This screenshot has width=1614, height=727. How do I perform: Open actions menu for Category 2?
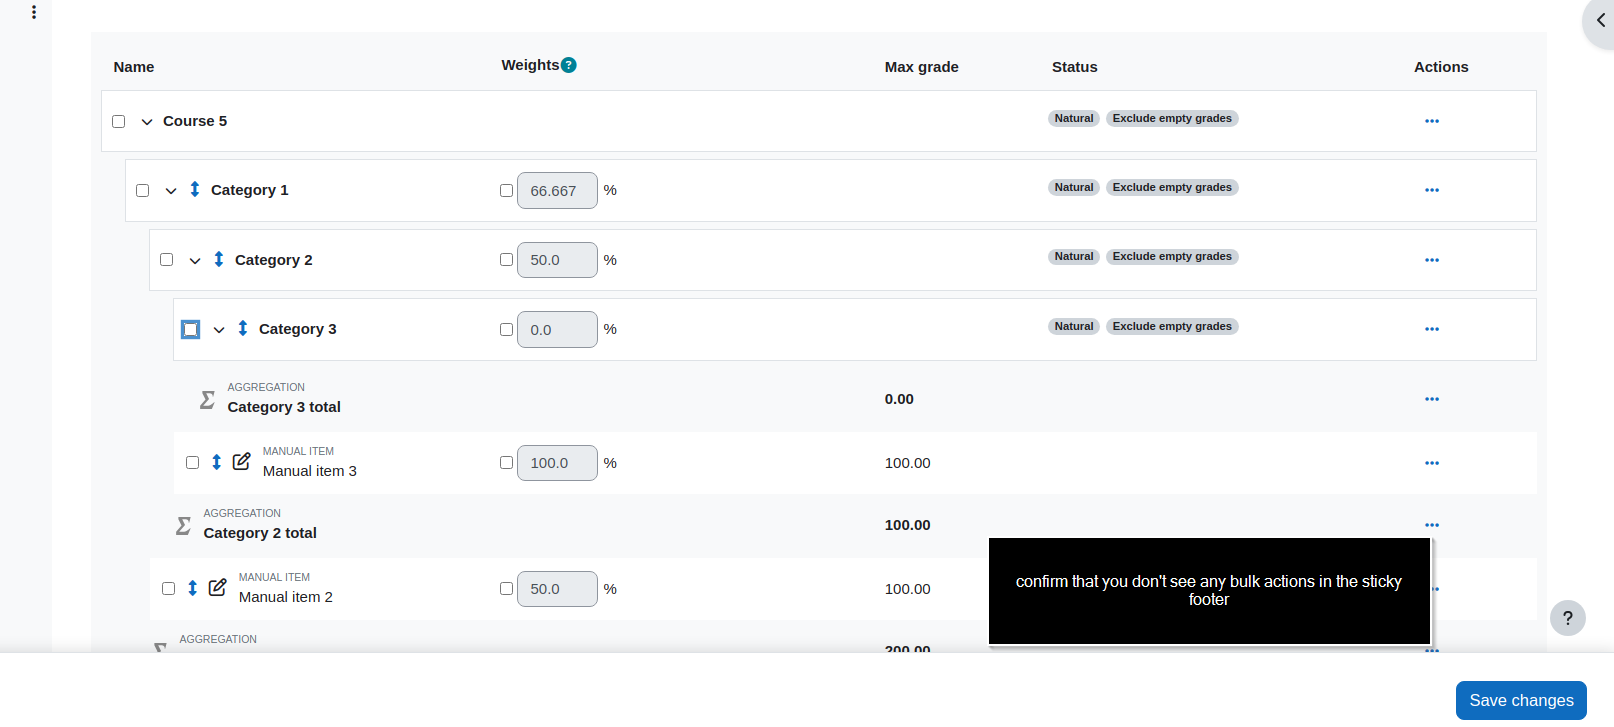pyautogui.click(x=1432, y=260)
